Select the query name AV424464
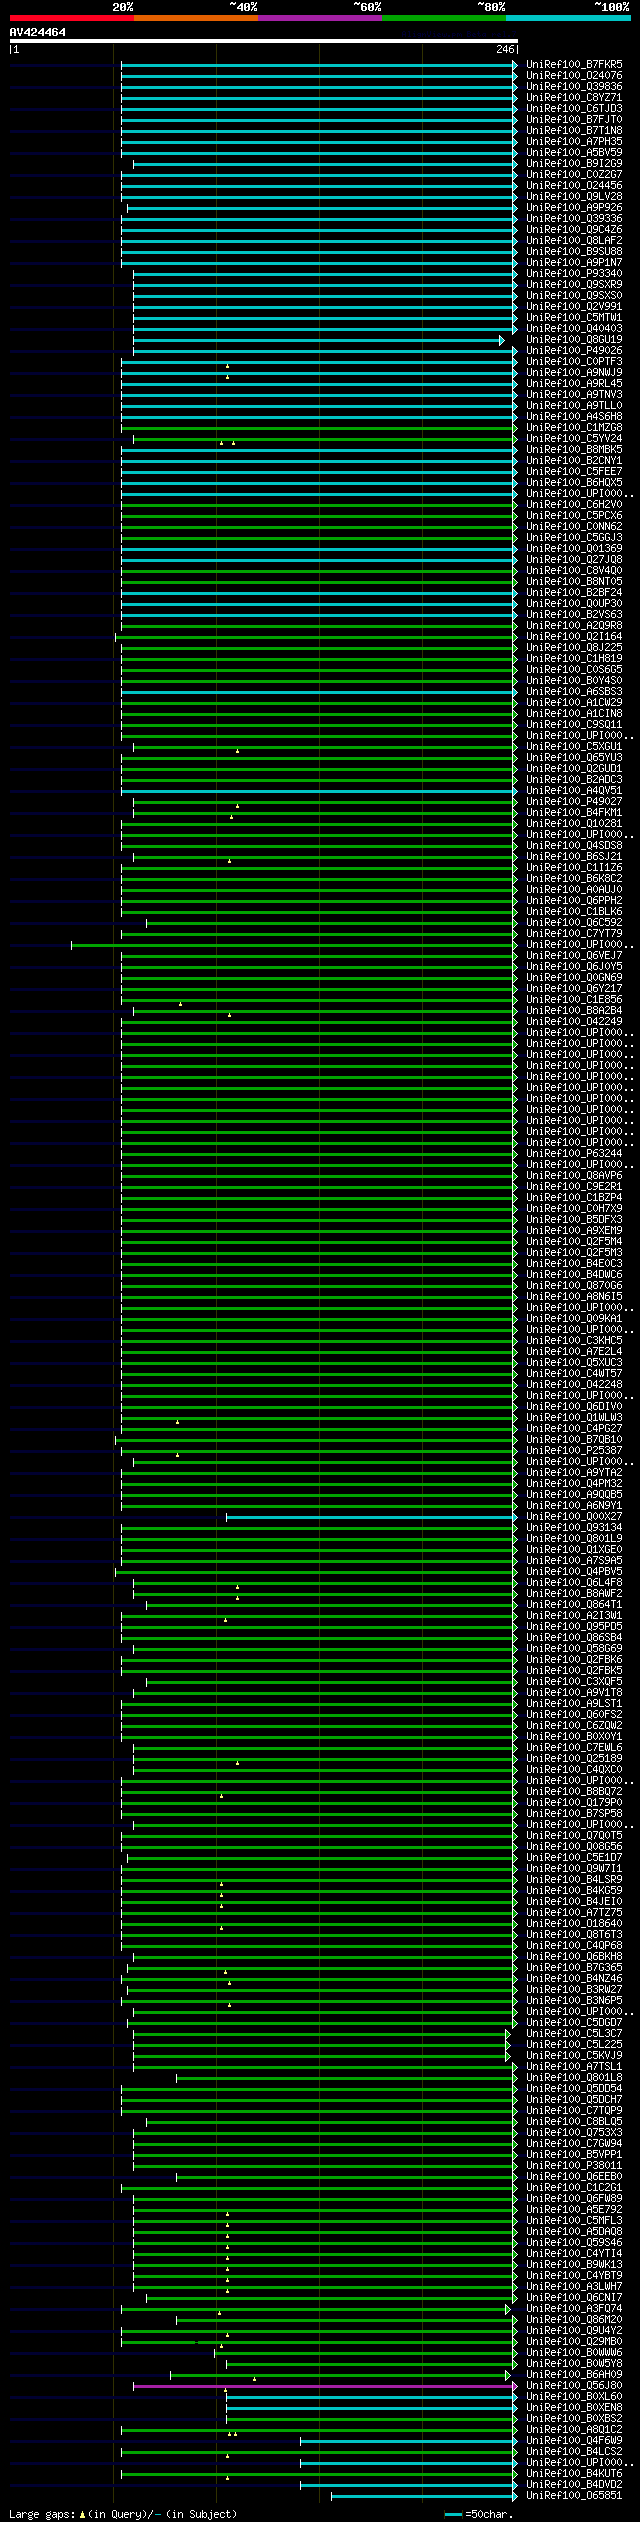 pyautogui.click(x=38, y=32)
